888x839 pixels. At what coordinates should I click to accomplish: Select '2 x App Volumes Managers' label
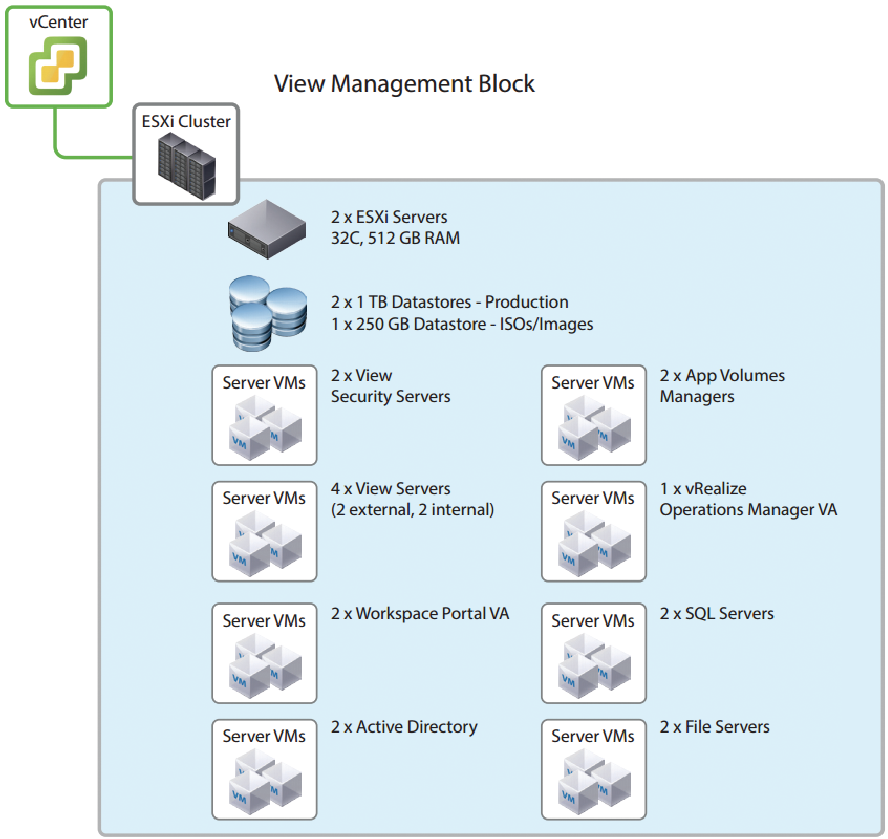pos(722,386)
